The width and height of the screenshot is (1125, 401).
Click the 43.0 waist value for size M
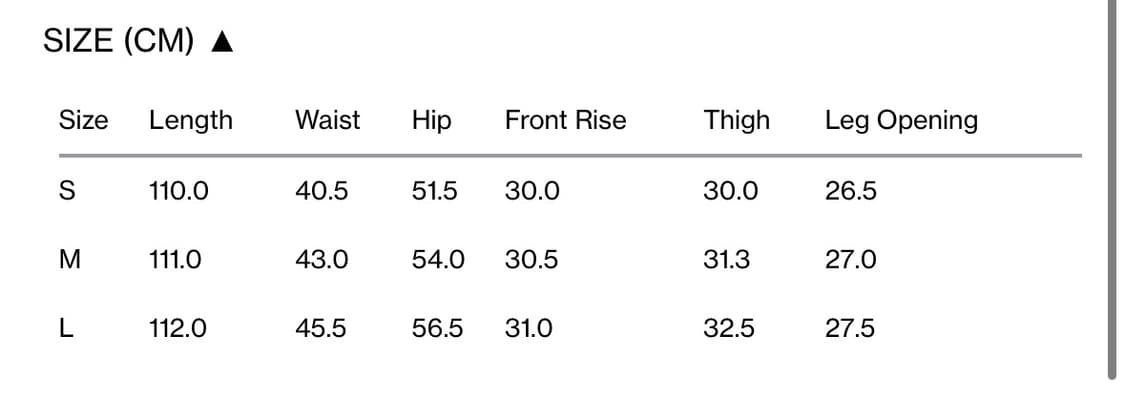click(322, 260)
